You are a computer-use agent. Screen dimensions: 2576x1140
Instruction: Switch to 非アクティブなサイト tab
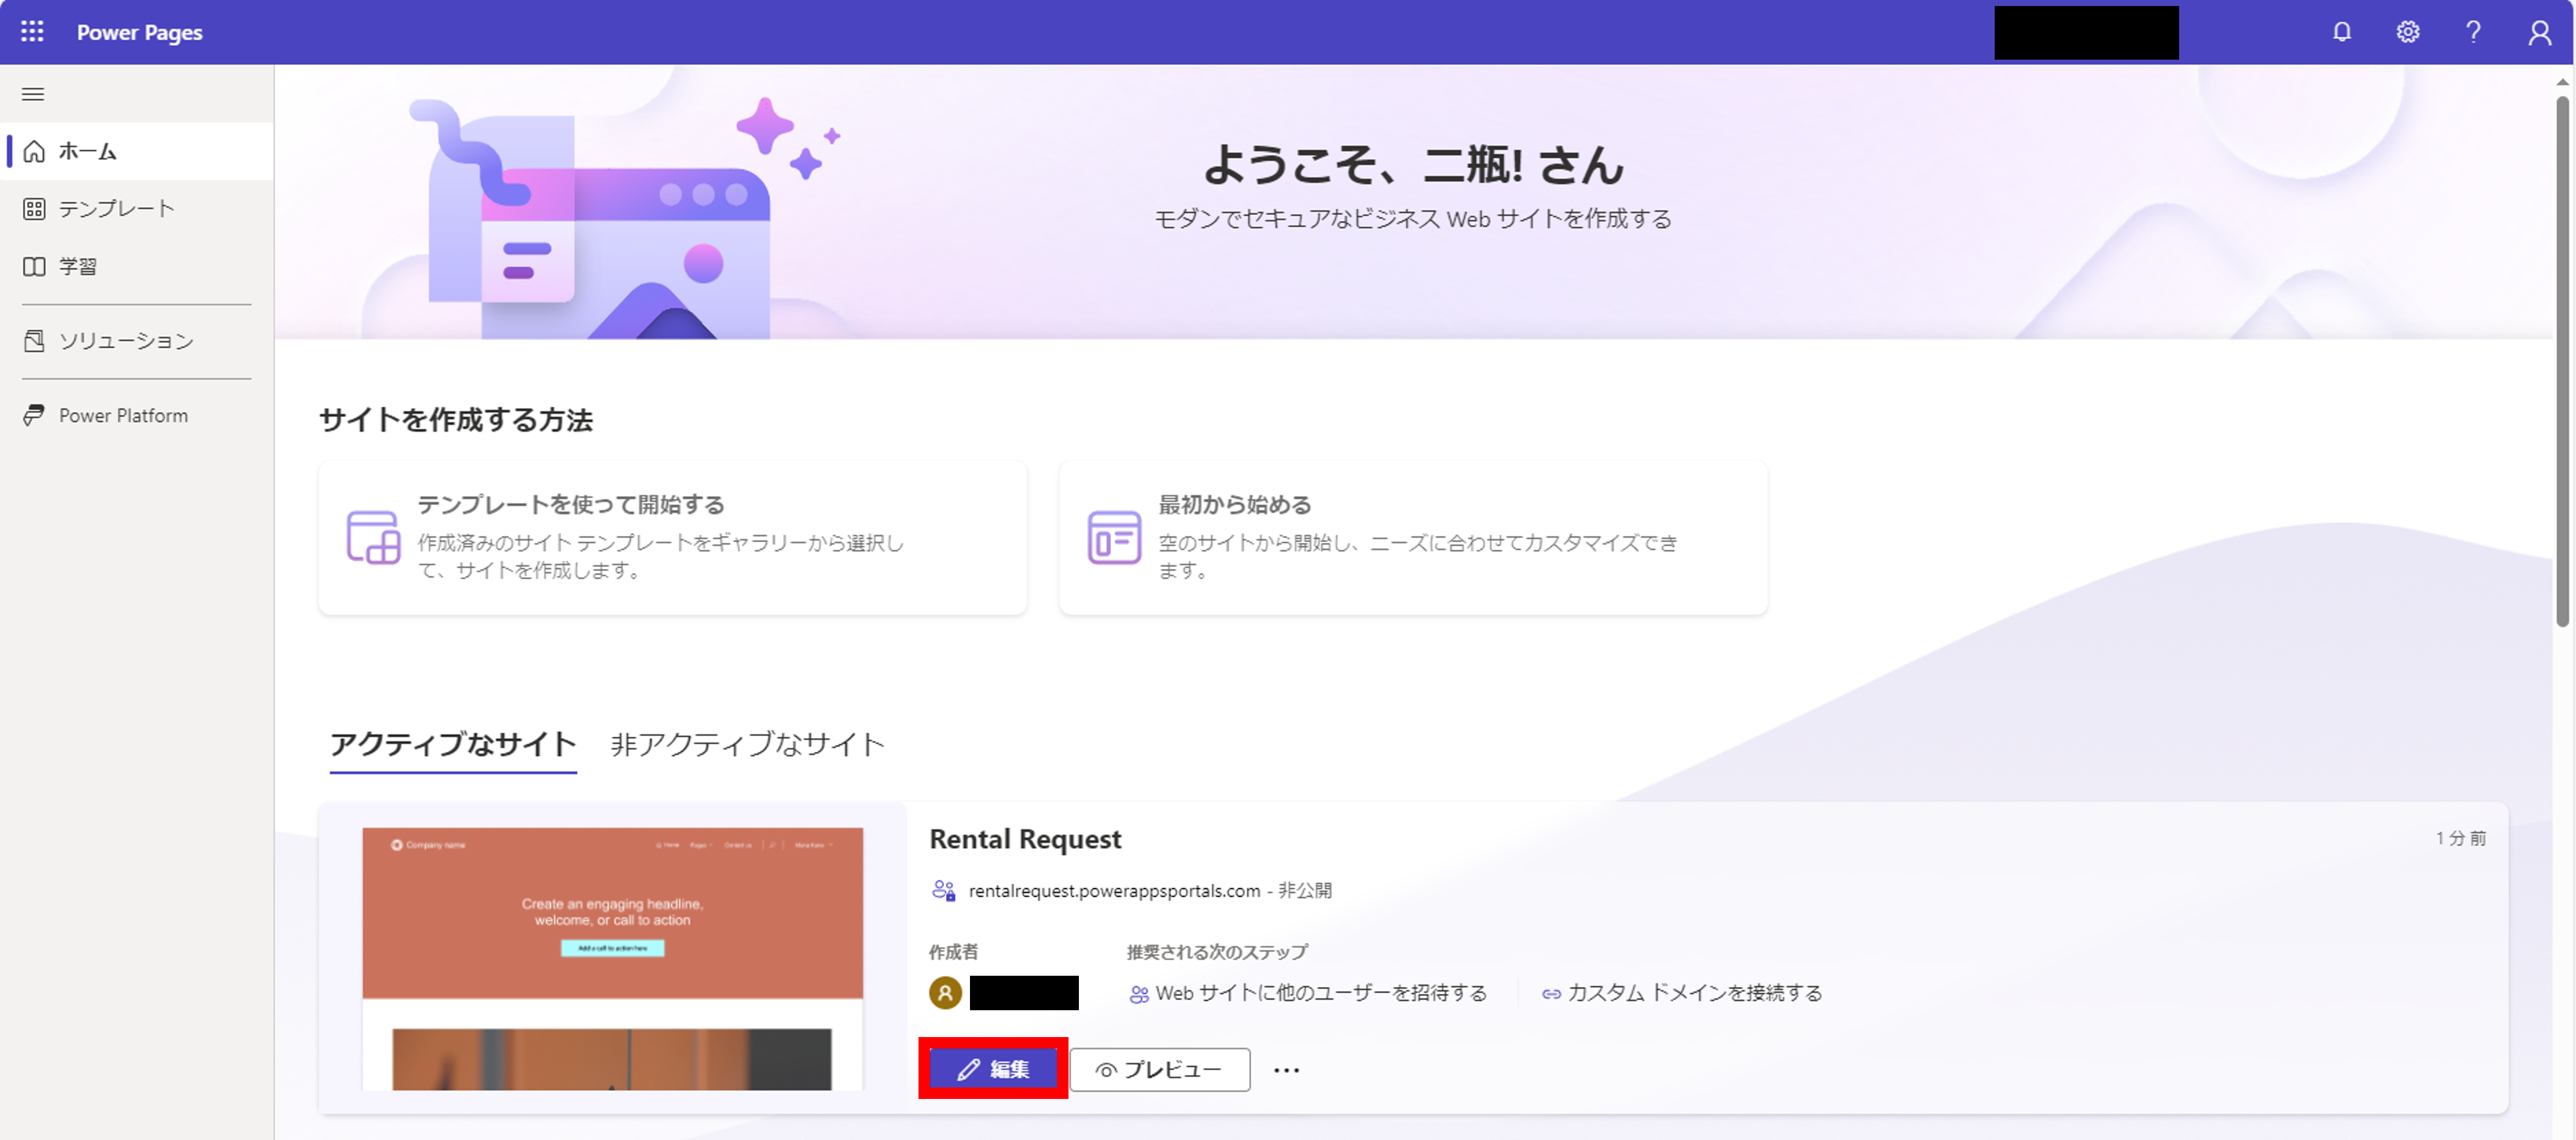pyautogui.click(x=747, y=744)
